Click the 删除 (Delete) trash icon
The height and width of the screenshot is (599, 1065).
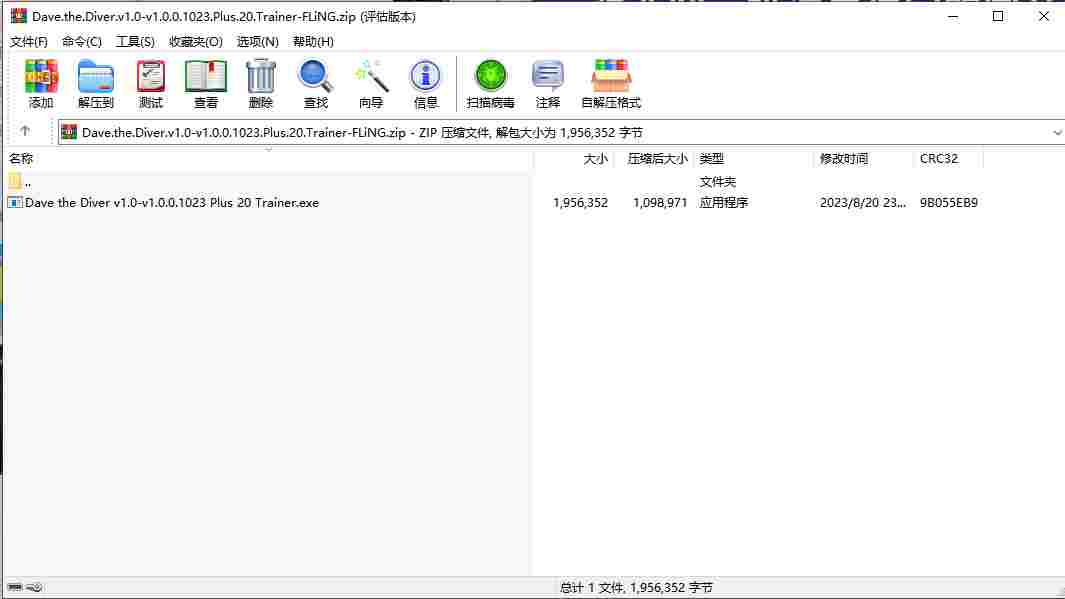click(261, 84)
